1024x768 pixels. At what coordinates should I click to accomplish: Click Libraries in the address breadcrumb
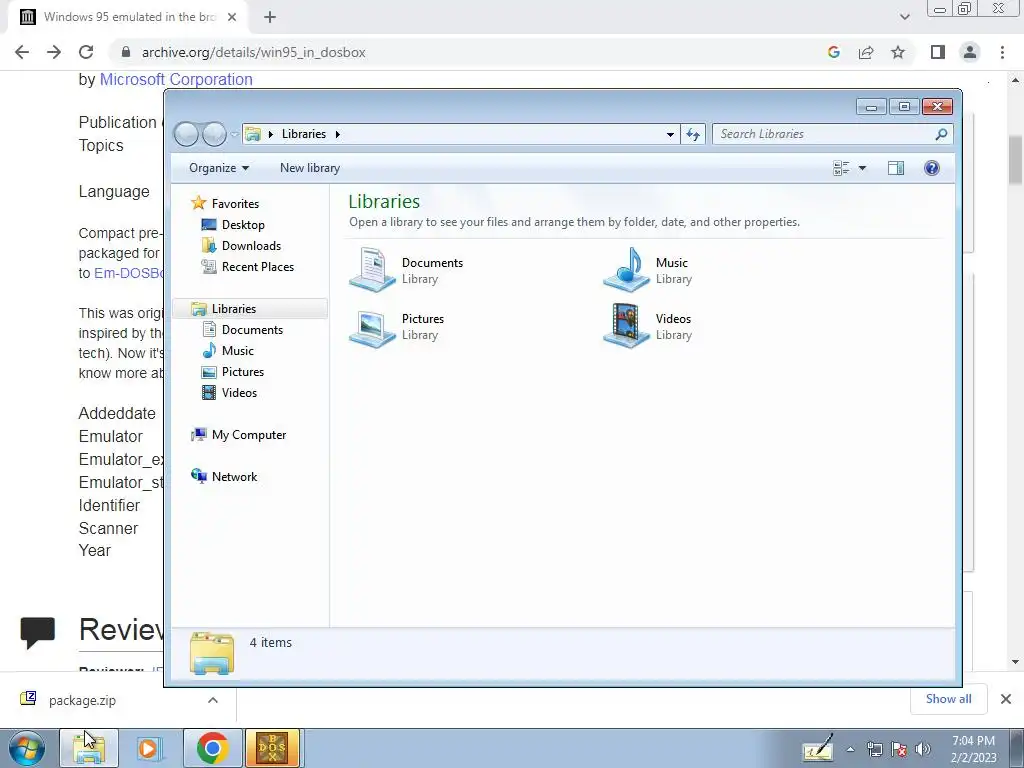click(x=304, y=134)
